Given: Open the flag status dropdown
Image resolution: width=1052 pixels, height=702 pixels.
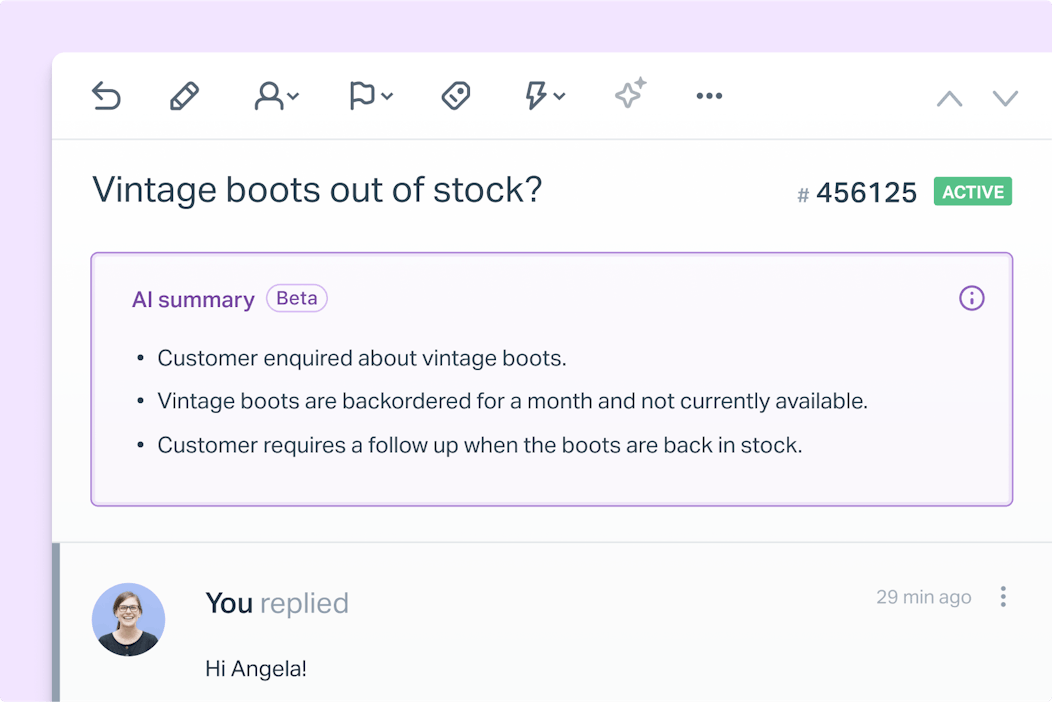Looking at the screenshot, I should (x=370, y=96).
